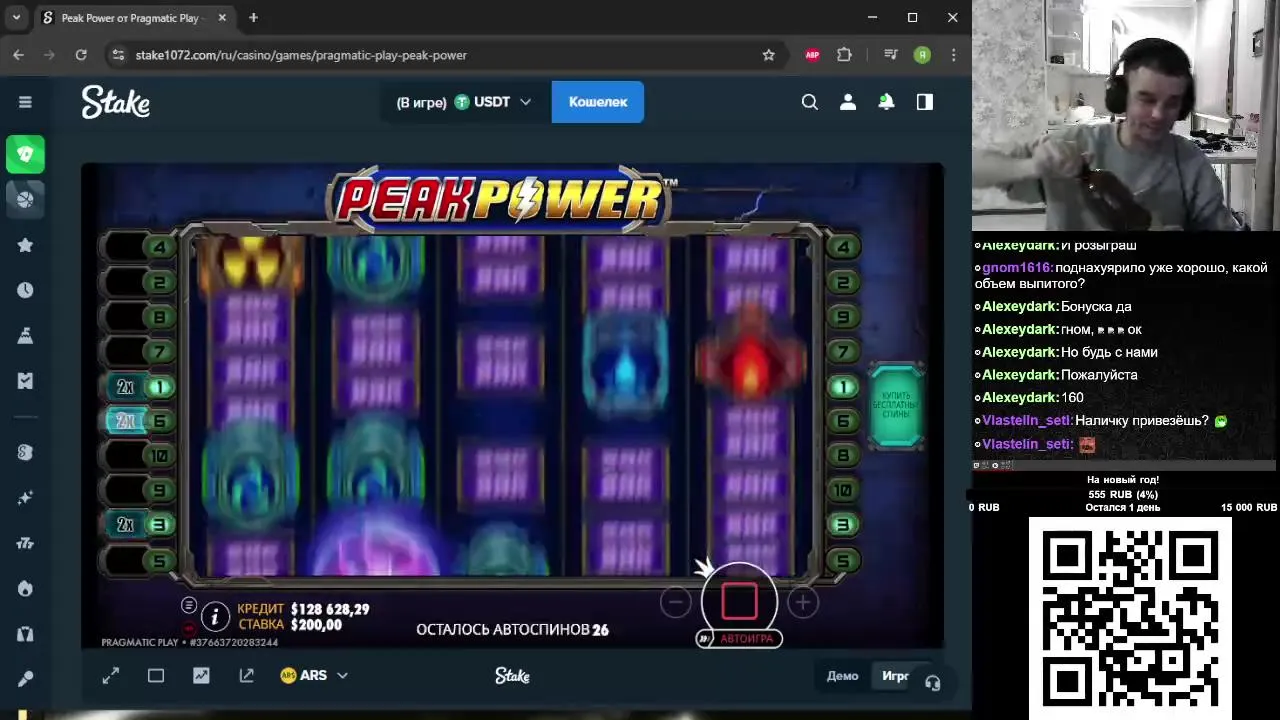
Task: Open the Stake originals sidebar icon
Action: (25, 452)
